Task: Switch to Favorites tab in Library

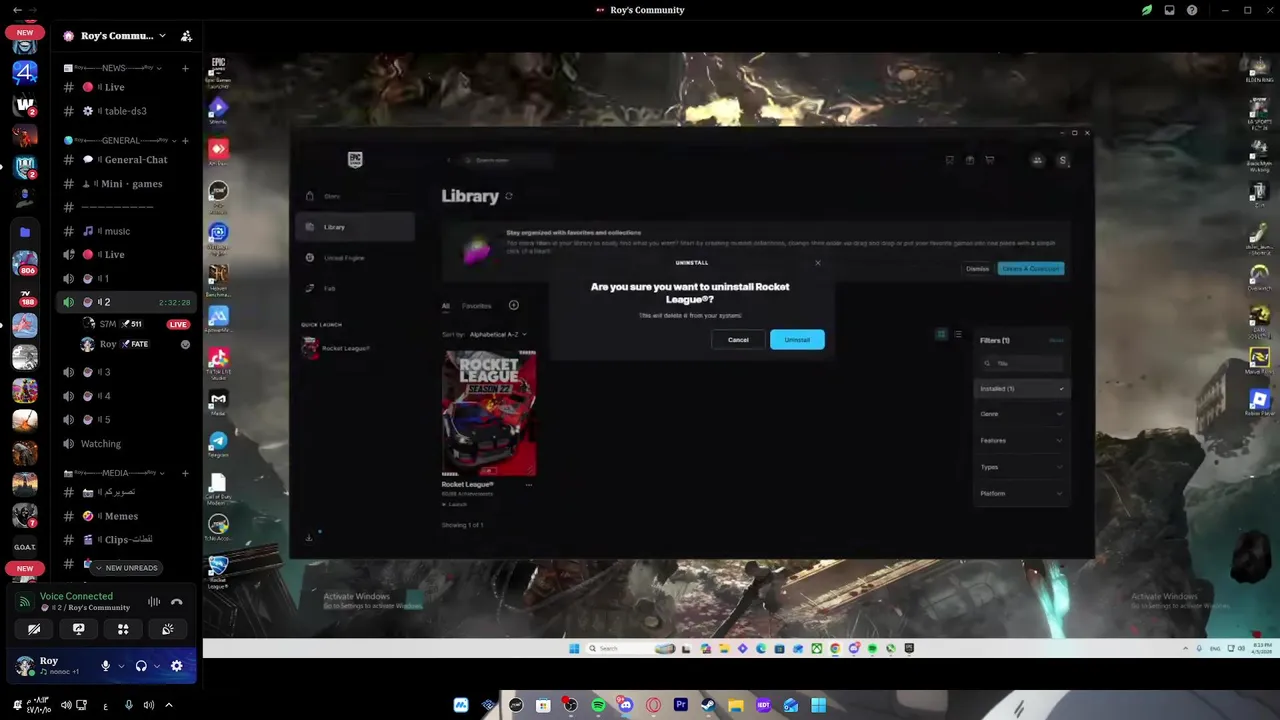Action: point(477,306)
